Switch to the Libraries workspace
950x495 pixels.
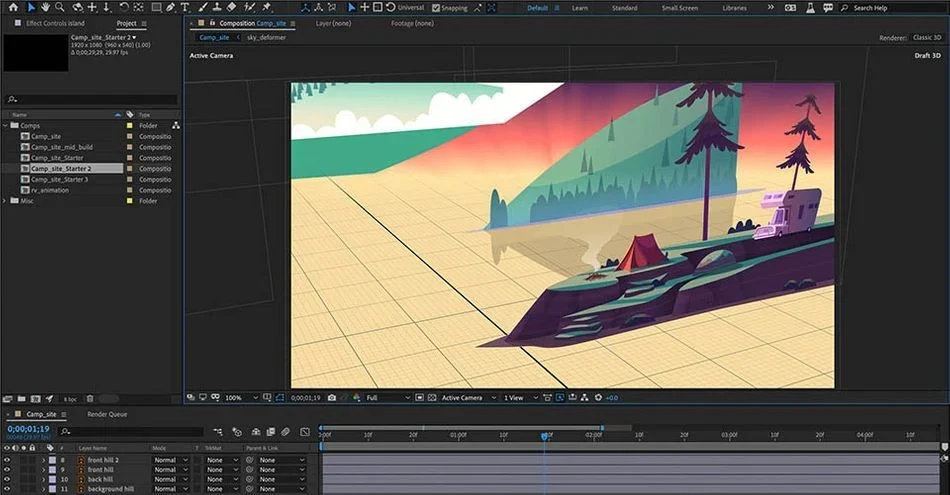pos(734,8)
